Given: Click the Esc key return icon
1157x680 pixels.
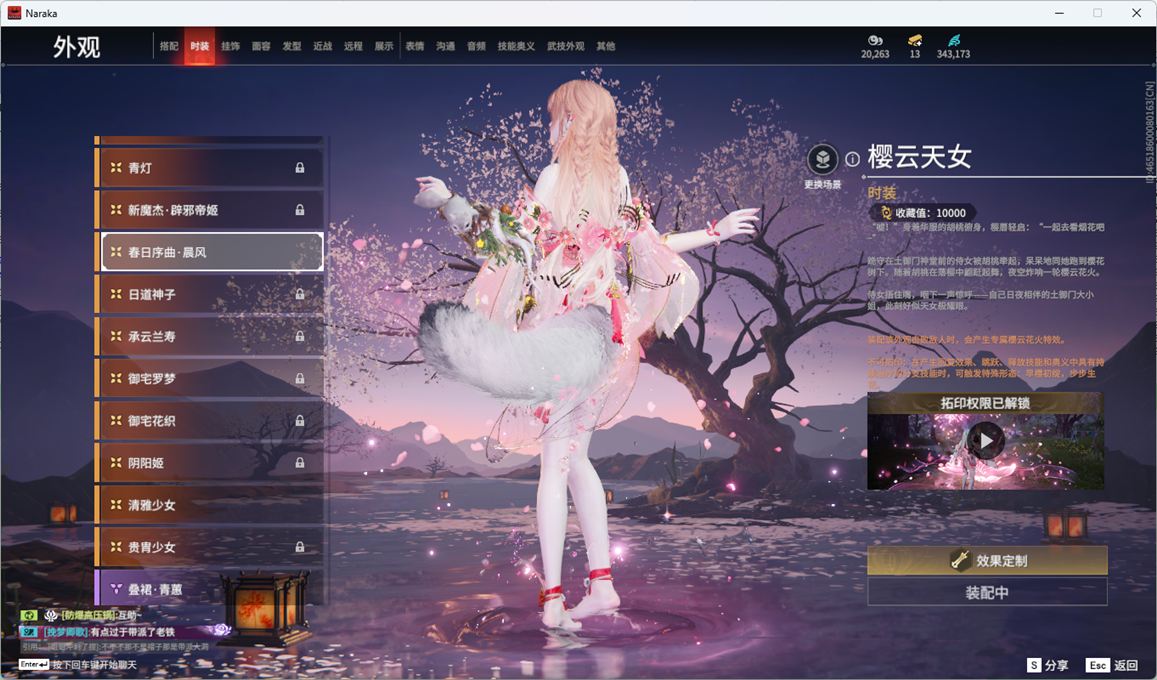Looking at the screenshot, I should tap(1097, 665).
